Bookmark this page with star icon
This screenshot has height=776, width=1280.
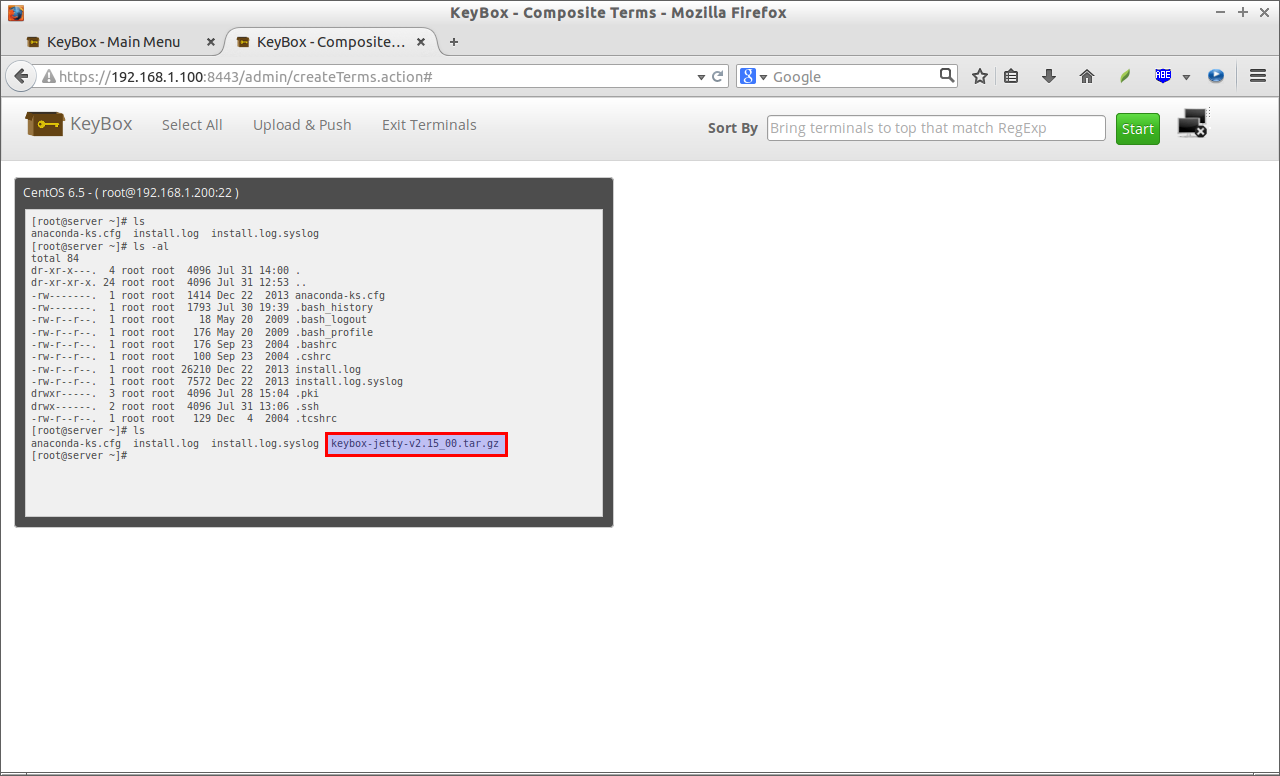click(x=980, y=76)
